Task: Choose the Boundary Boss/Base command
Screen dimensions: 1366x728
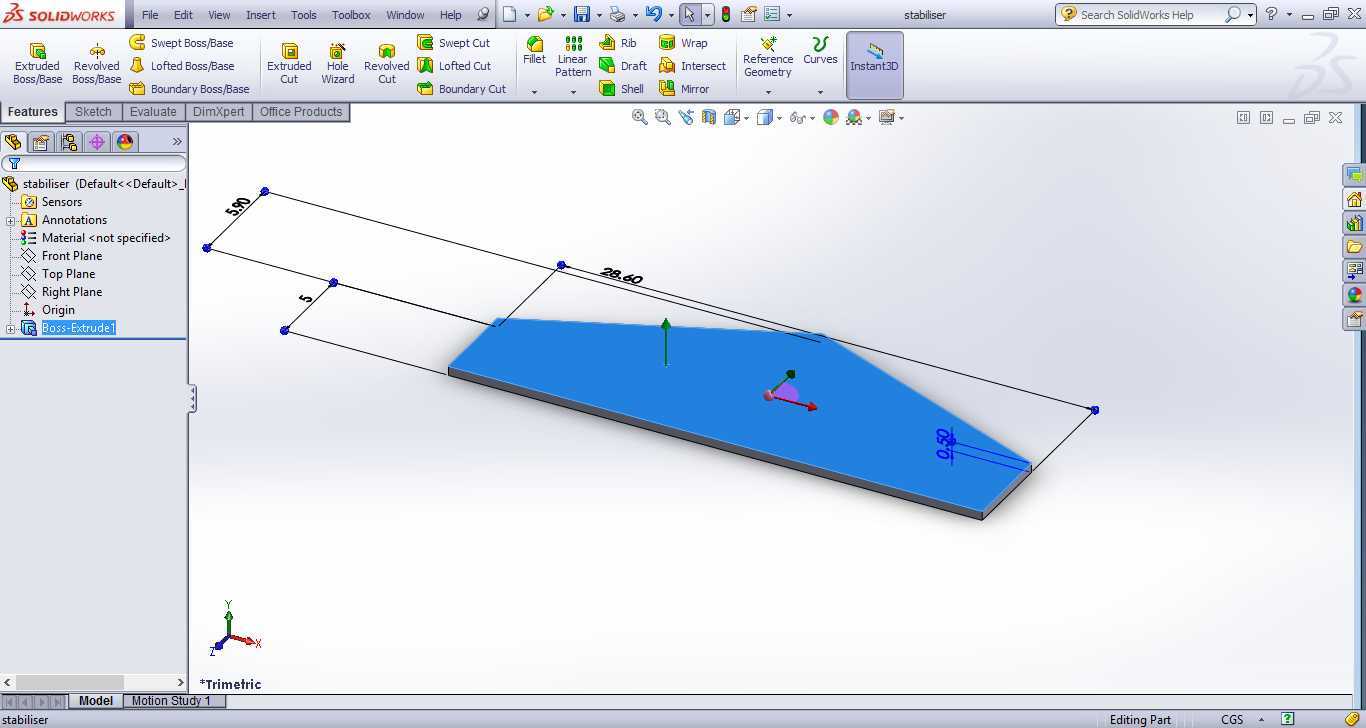Action: click(189, 89)
